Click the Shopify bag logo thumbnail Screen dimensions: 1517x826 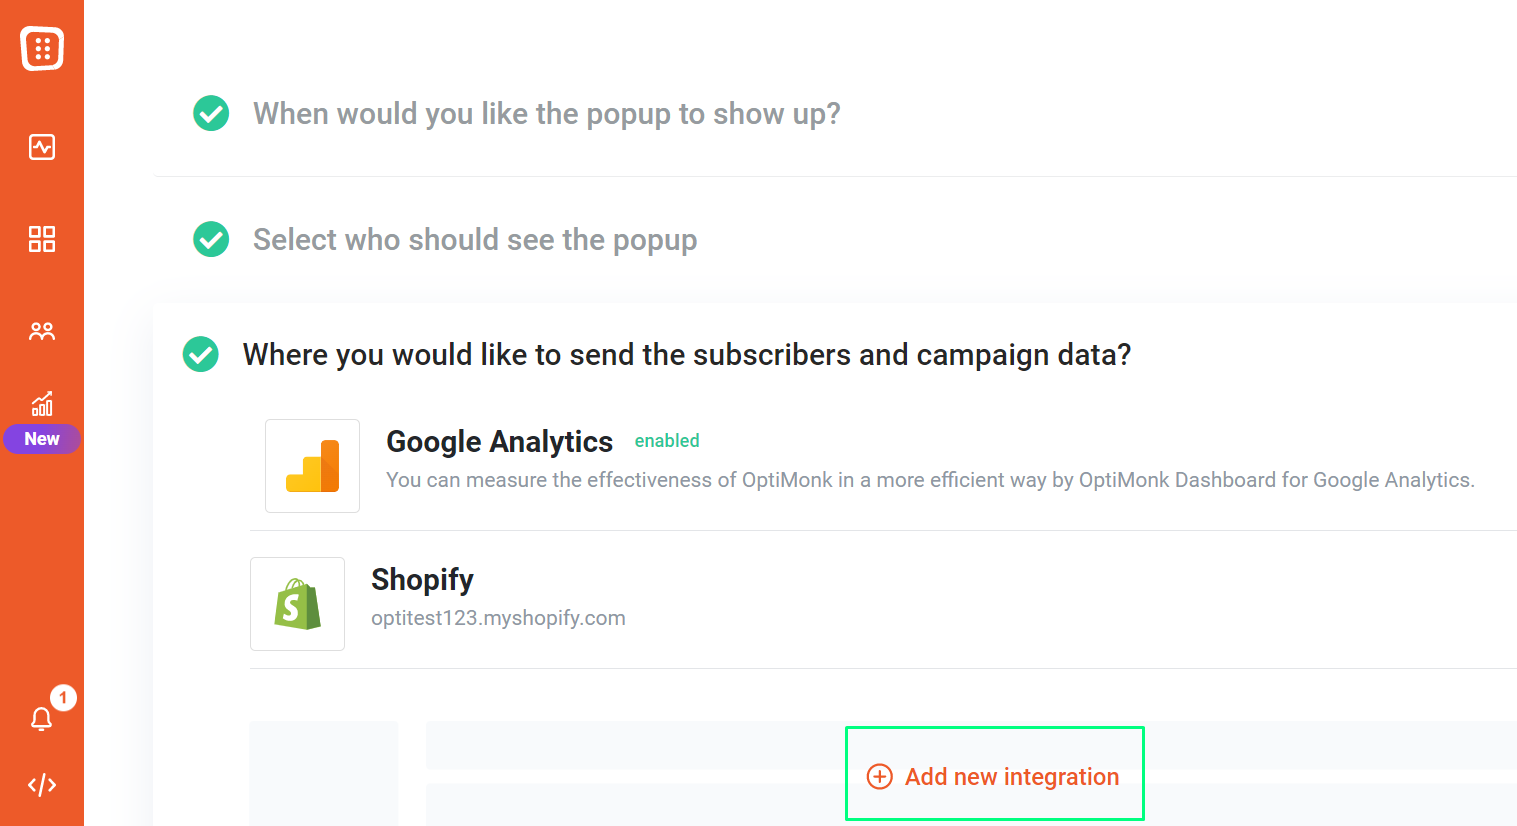coord(297,604)
